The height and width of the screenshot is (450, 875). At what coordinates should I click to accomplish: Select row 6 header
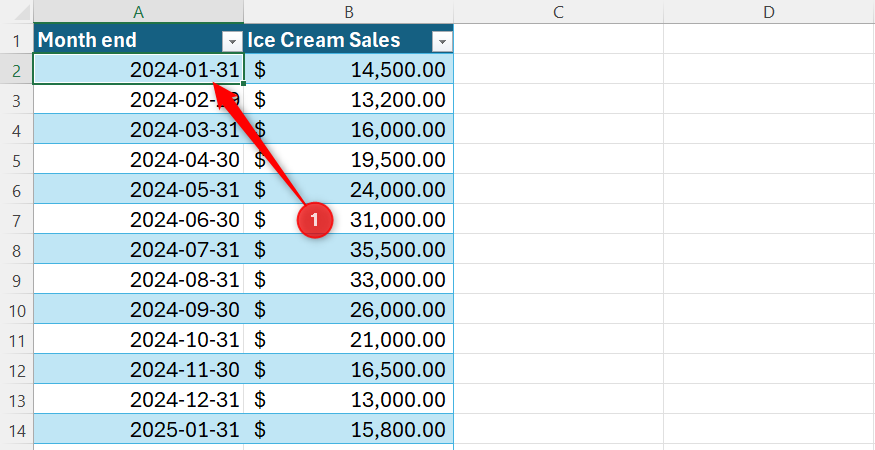coord(17,190)
